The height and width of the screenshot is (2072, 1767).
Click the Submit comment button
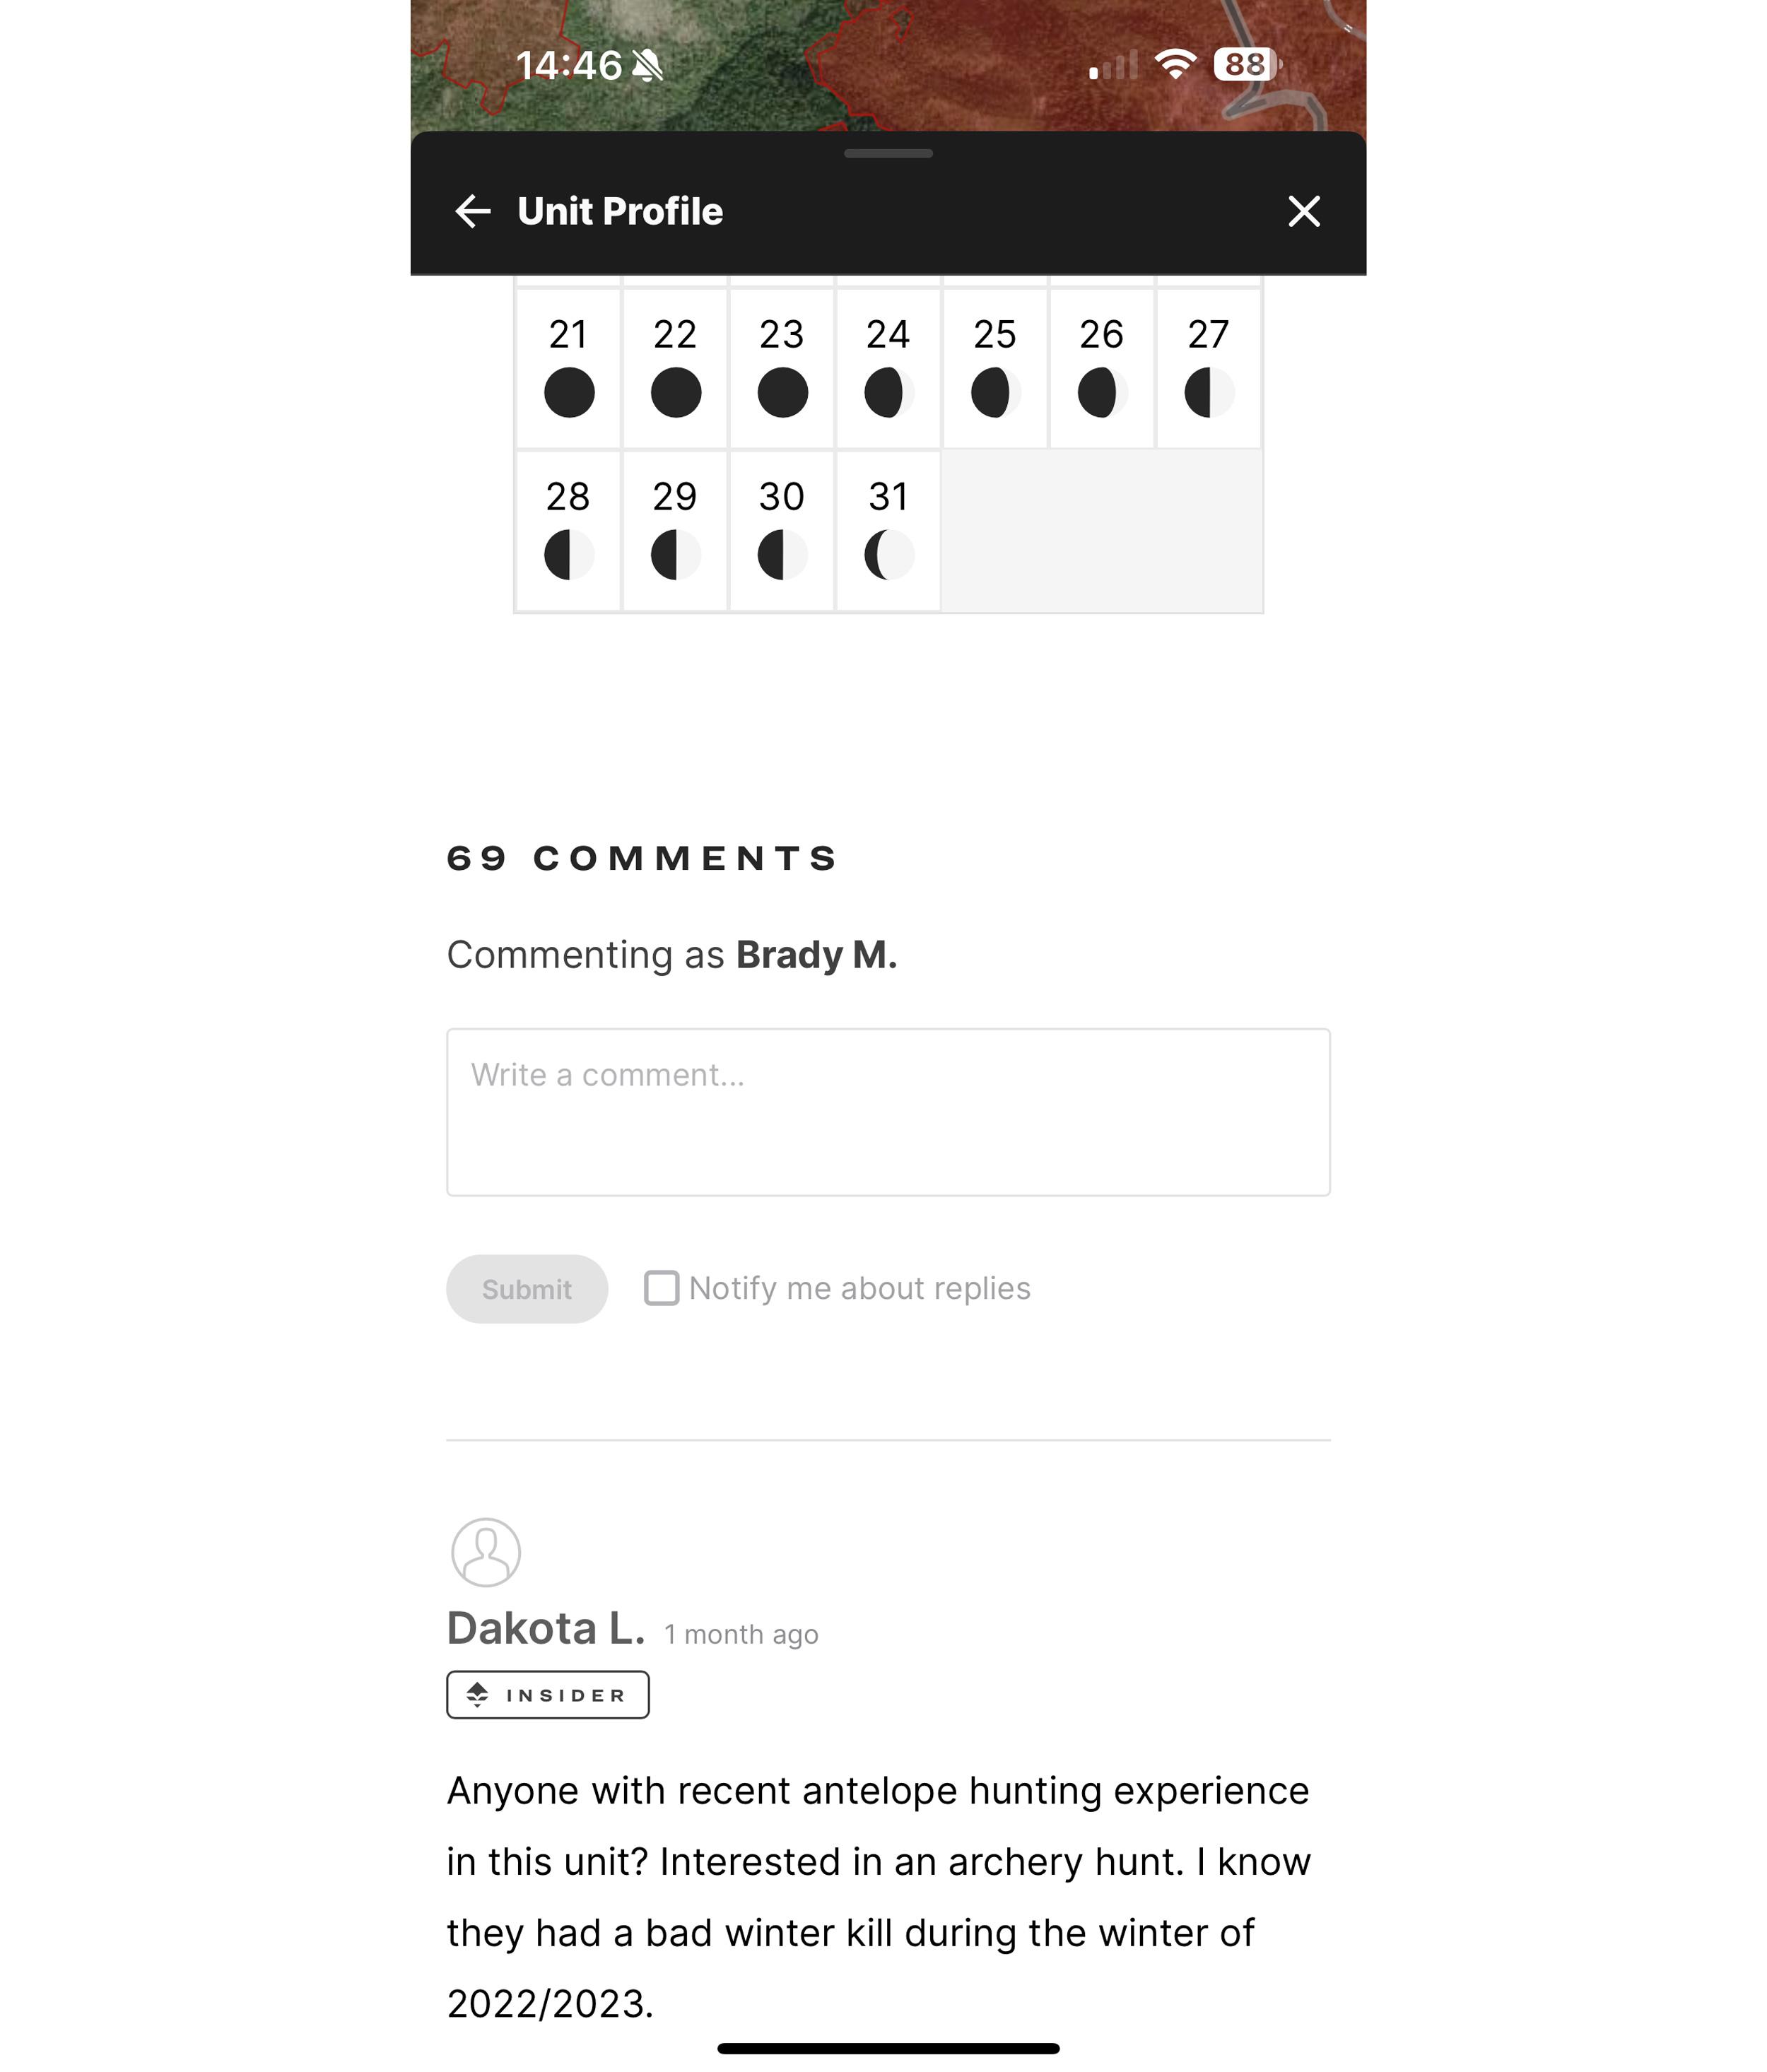pos(526,1288)
